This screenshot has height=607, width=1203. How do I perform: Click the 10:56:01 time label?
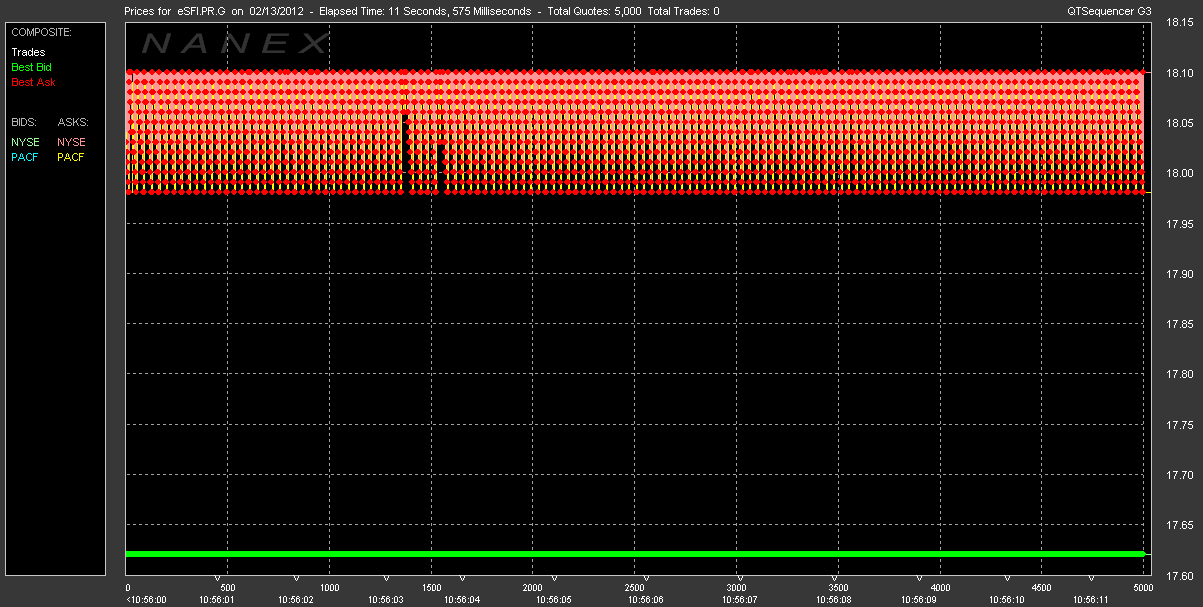click(215, 599)
